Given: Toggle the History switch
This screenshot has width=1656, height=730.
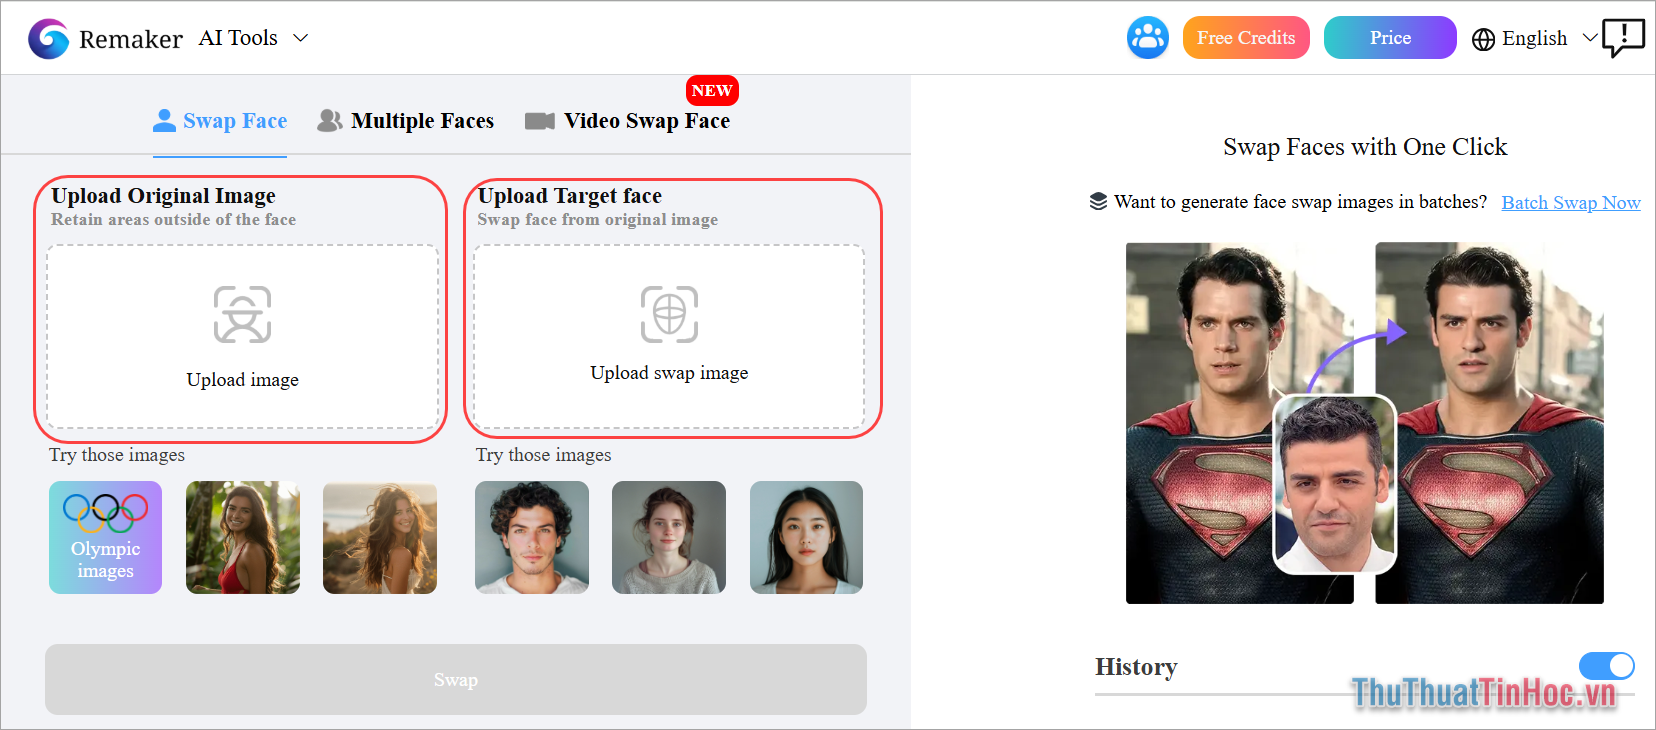Looking at the screenshot, I should click(x=1607, y=666).
